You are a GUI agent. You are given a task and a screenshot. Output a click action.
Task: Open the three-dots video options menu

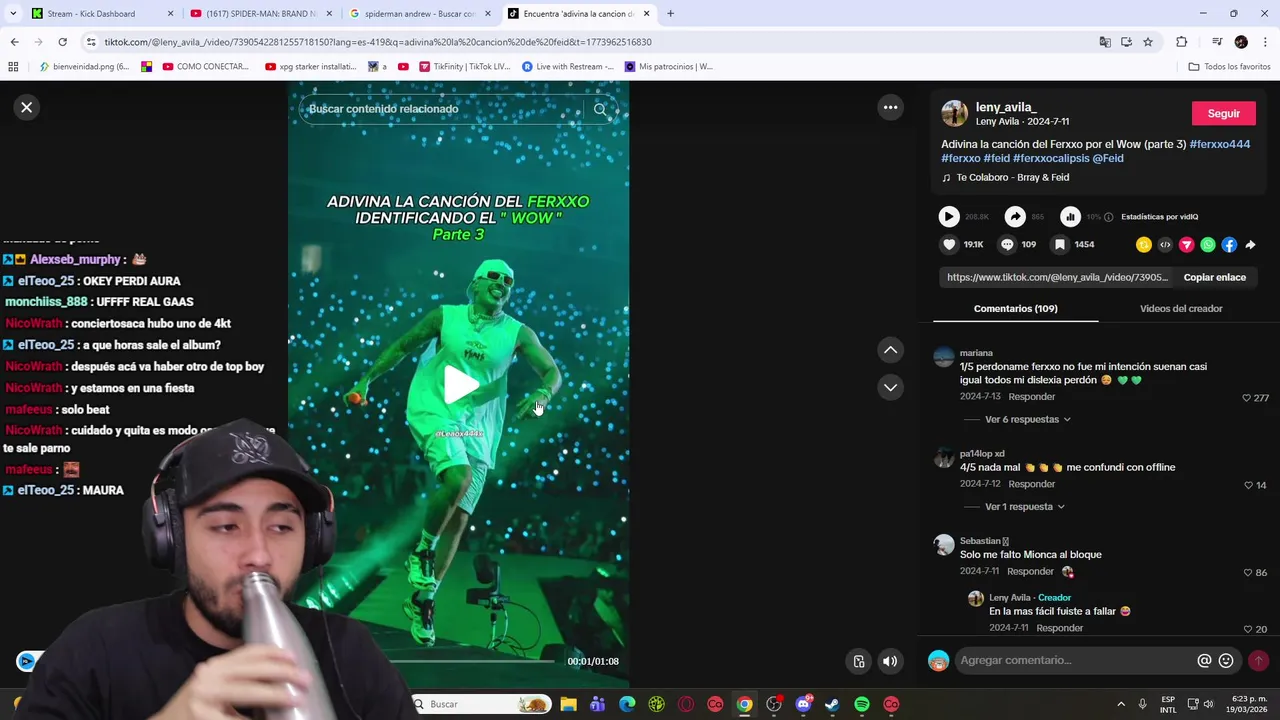[890, 107]
